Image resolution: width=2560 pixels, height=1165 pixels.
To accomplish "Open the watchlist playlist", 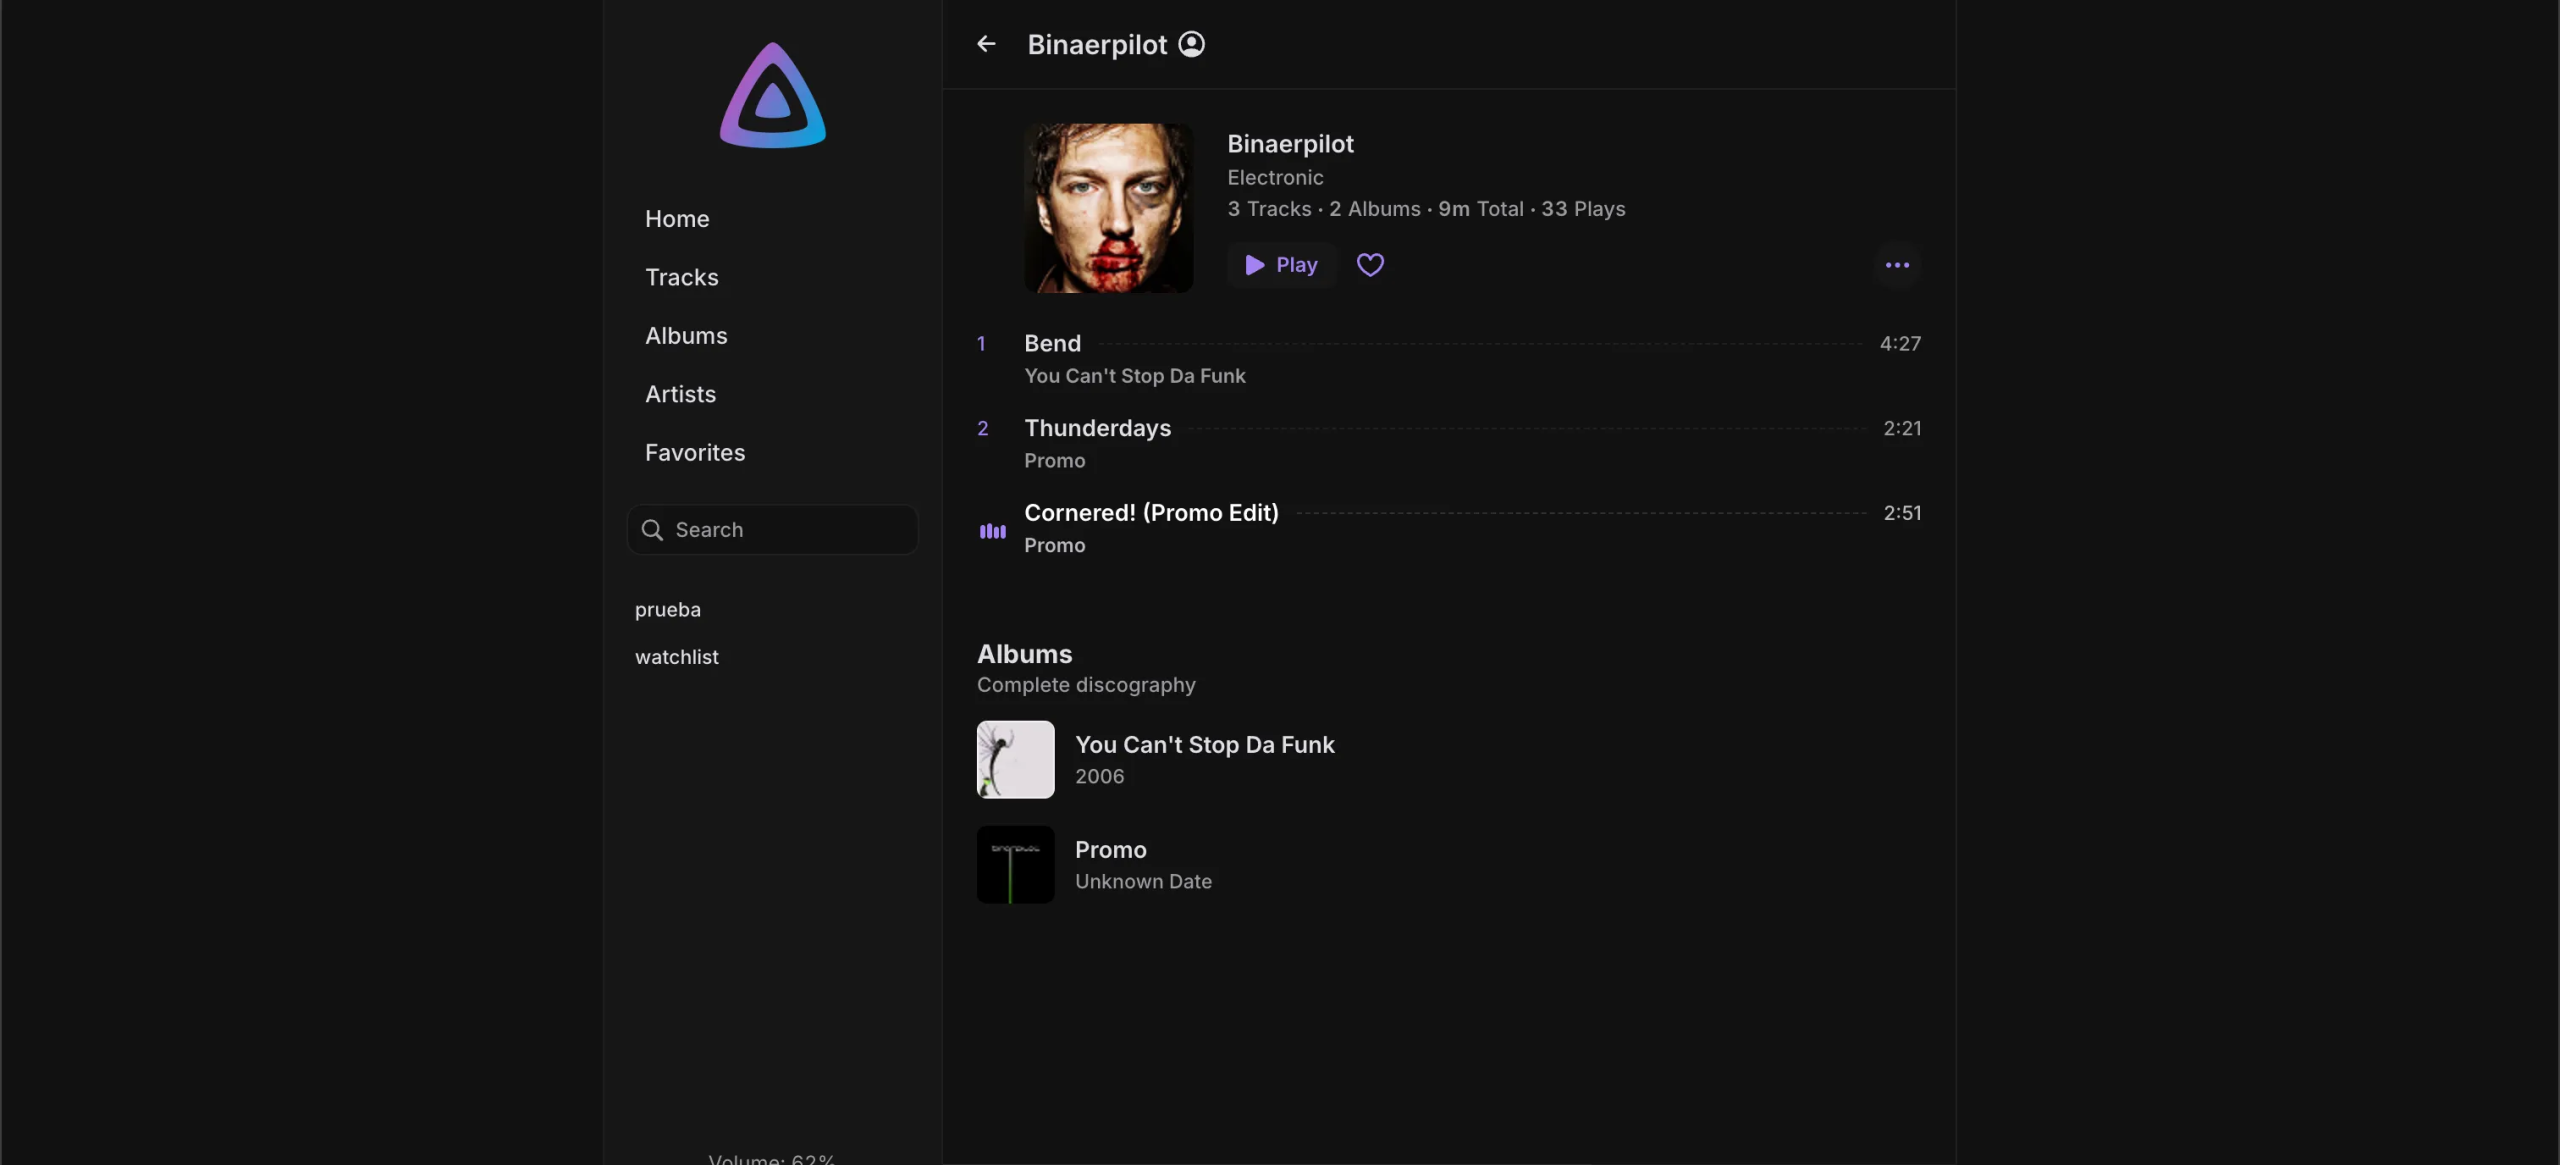I will coord(677,657).
